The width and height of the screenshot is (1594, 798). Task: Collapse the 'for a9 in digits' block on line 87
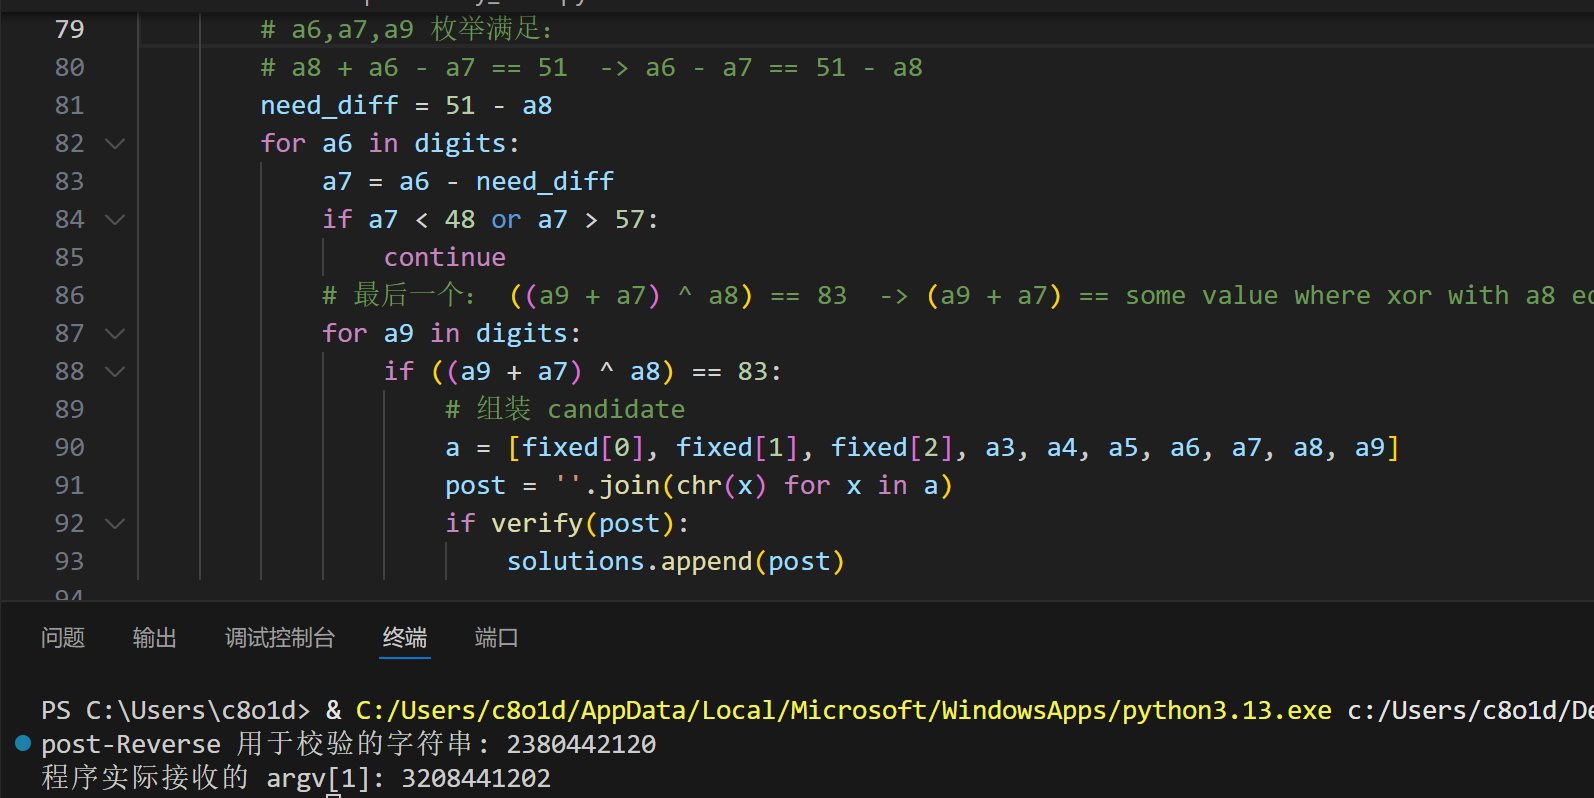click(115, 334)
